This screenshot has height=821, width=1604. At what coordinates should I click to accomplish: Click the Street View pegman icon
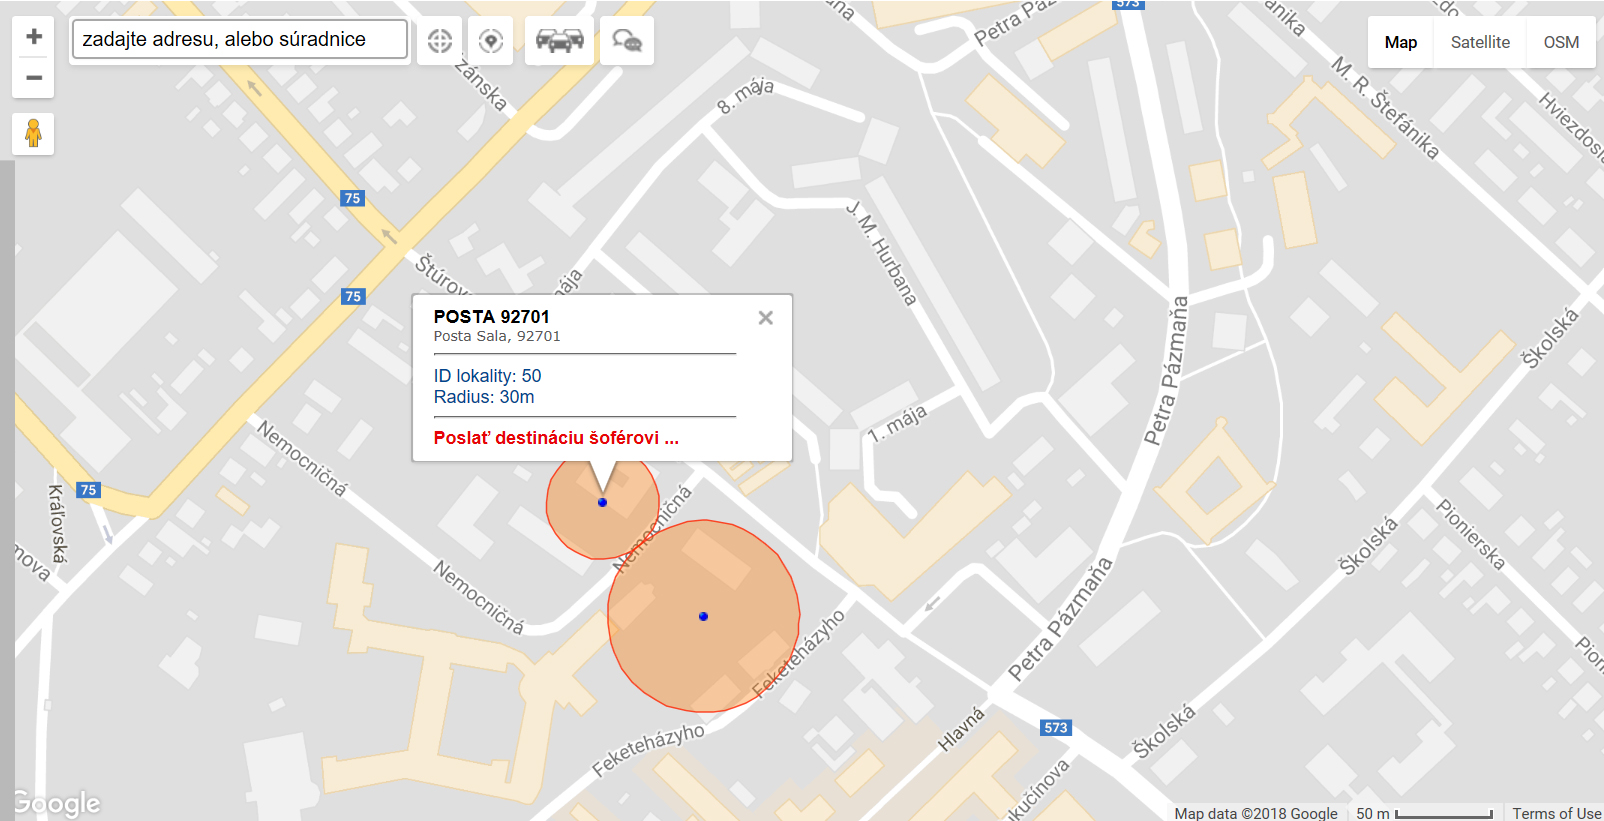point(33,134)
